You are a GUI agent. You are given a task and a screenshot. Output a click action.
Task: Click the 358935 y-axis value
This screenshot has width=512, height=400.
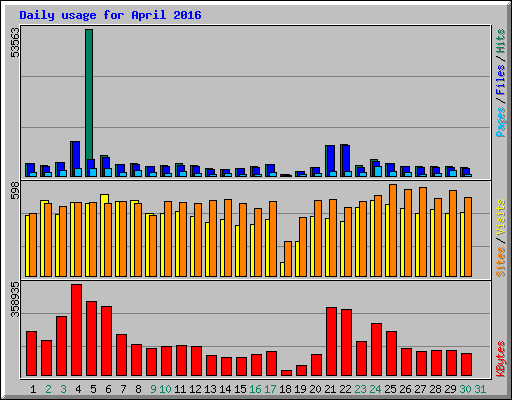[15, 299]
